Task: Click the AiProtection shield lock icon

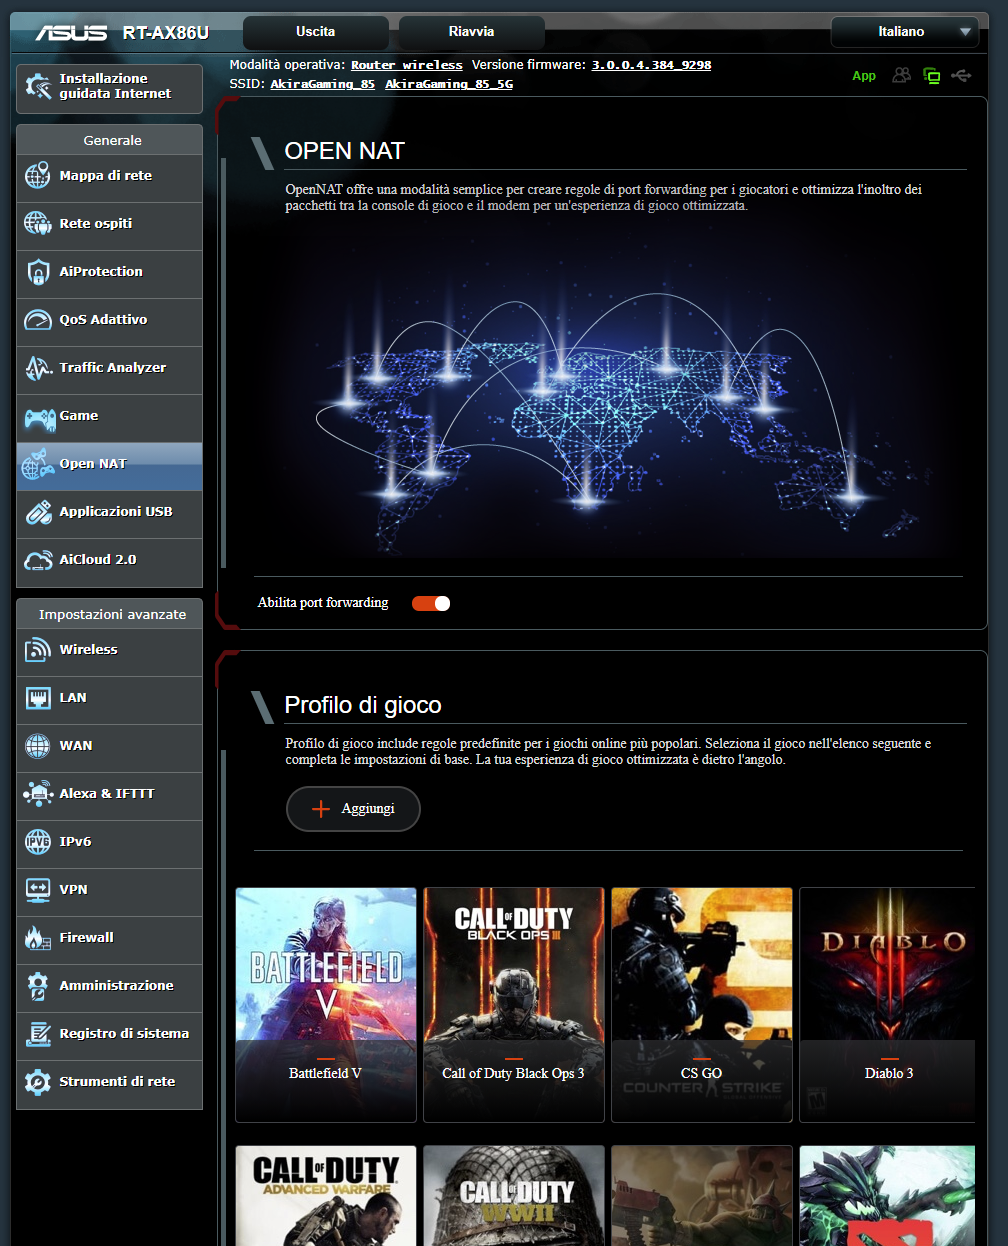Action: tap(38, 272)
